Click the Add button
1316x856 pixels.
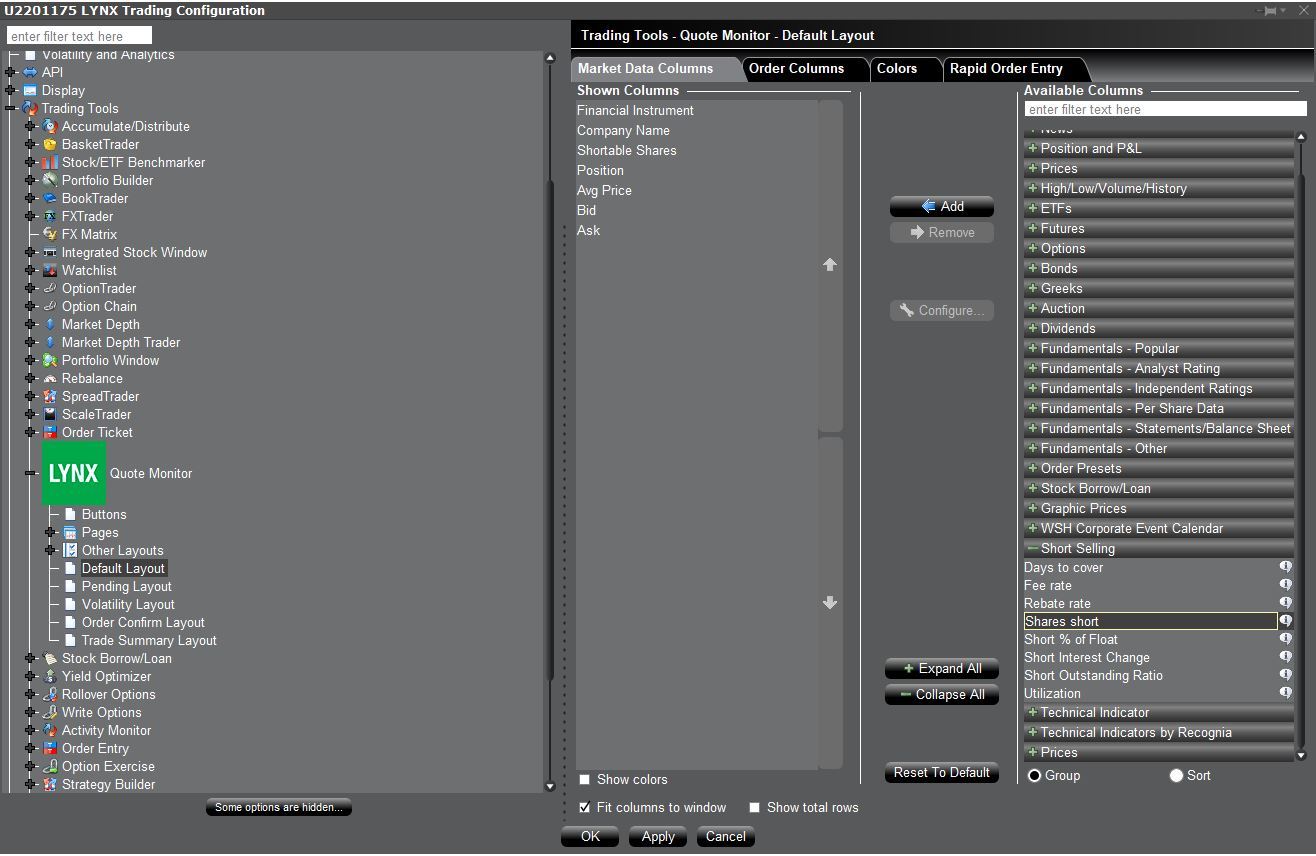point(942,207)
